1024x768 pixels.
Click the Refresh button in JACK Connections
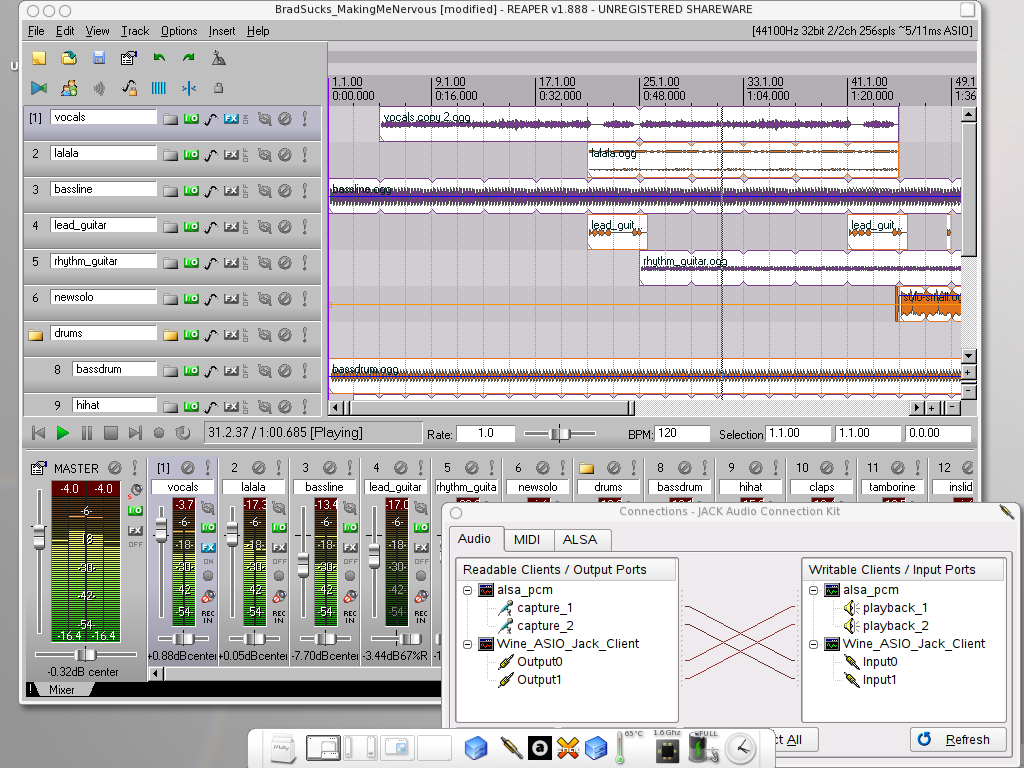pyautogui.click(x=958, y=739)
